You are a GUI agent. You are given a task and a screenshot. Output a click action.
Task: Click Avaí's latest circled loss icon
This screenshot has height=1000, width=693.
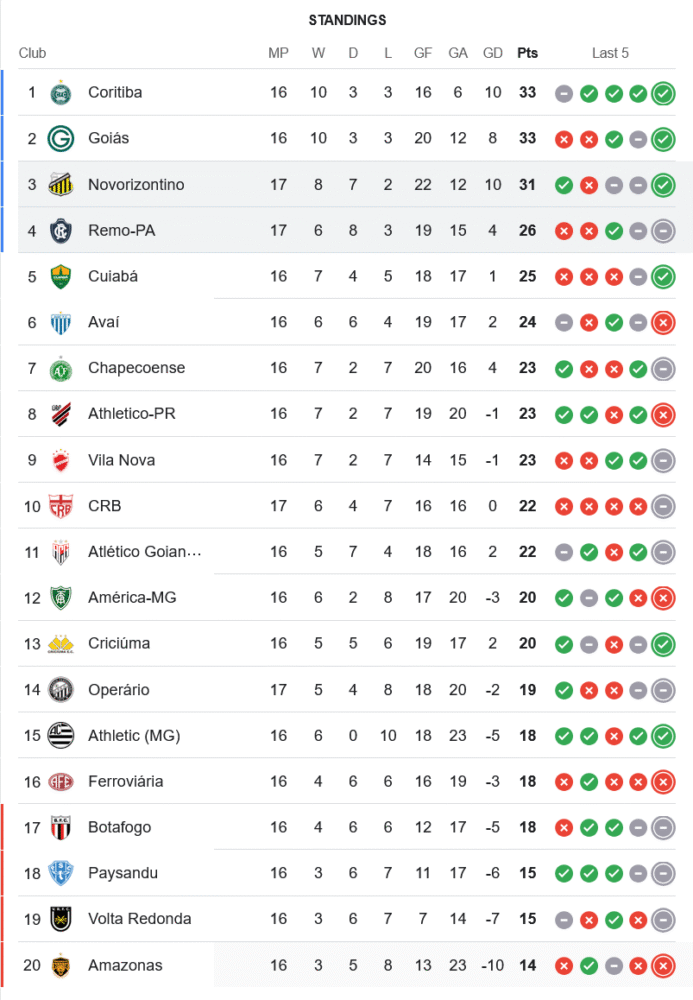point(662,323)
